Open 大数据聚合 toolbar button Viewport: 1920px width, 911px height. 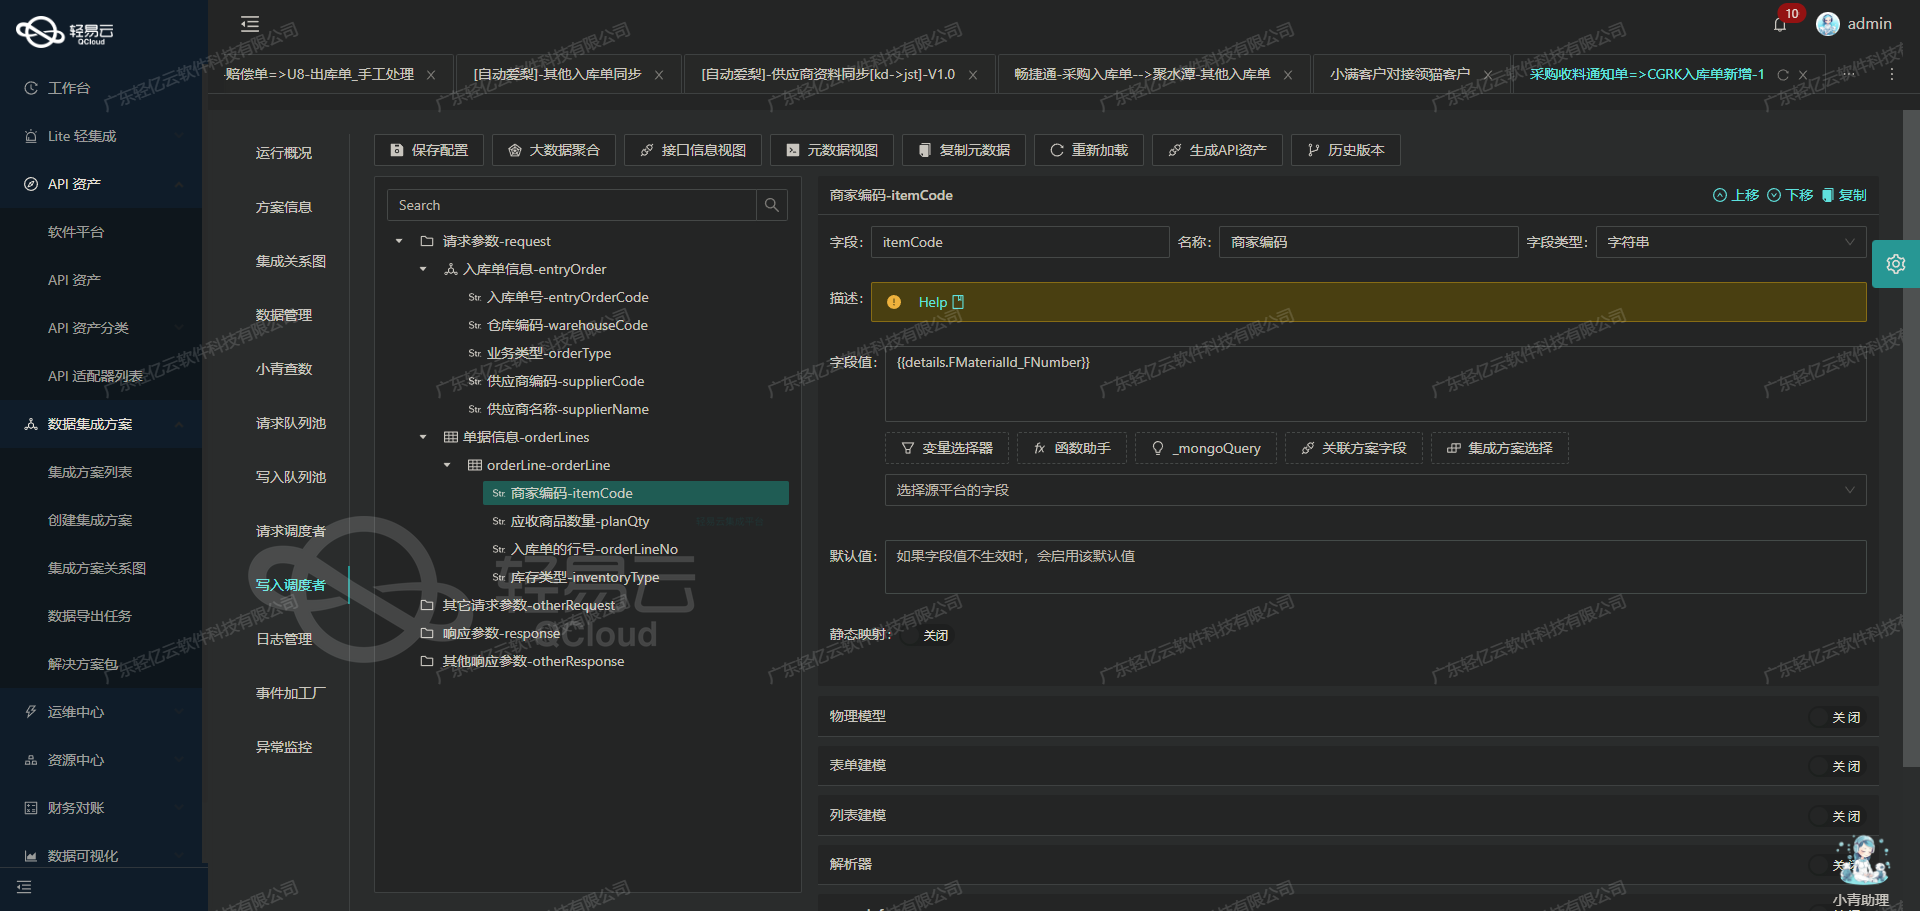tap(554, 150)
